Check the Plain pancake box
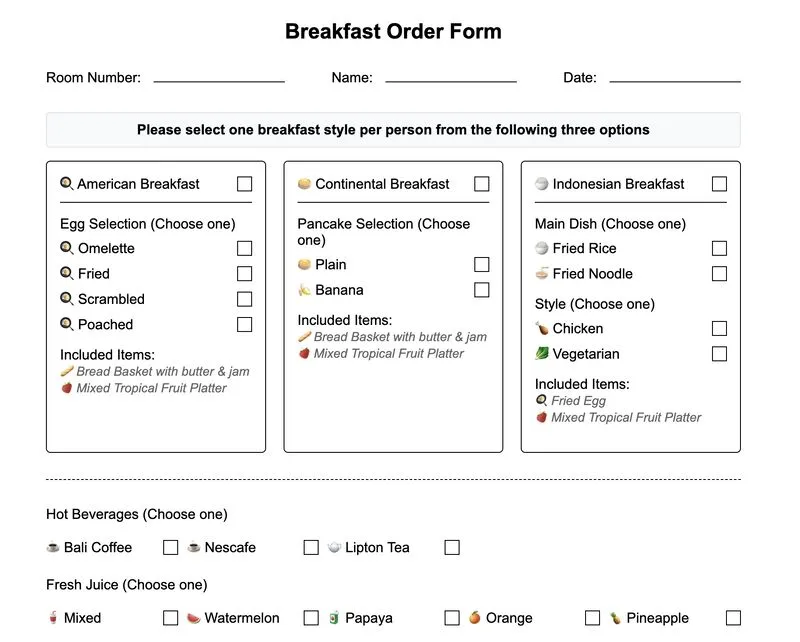800x642 pixels. click(482, 264)
